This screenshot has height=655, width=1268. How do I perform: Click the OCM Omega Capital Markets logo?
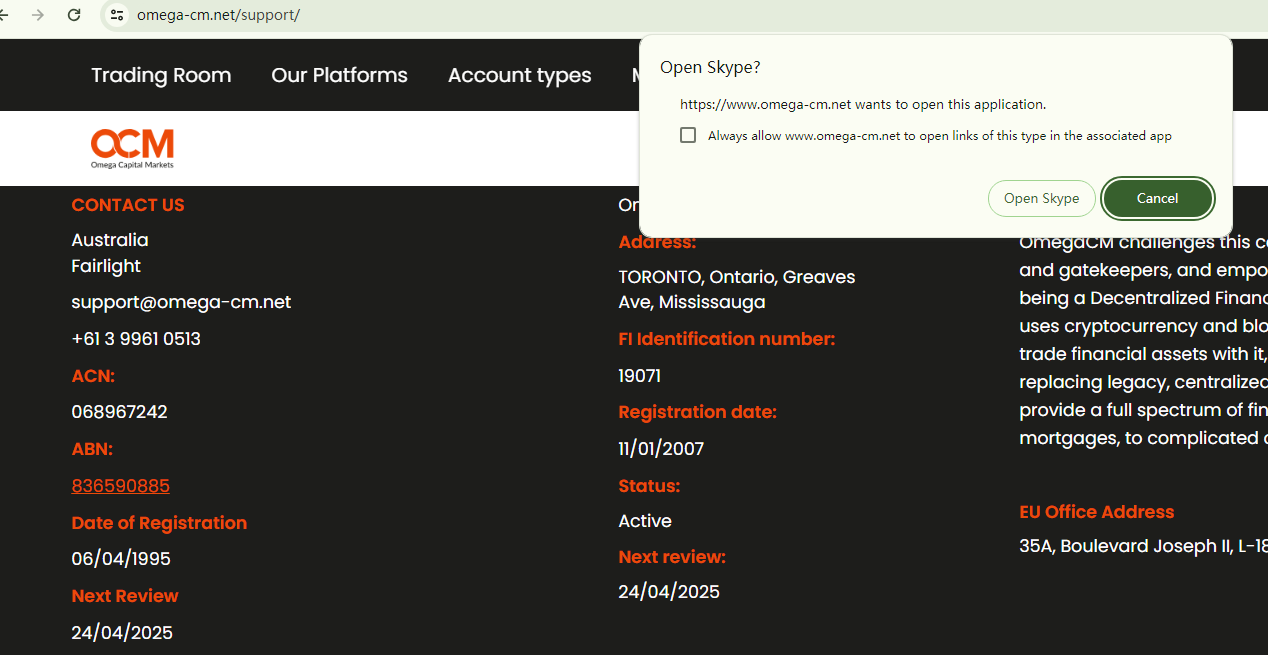point(132,148)
